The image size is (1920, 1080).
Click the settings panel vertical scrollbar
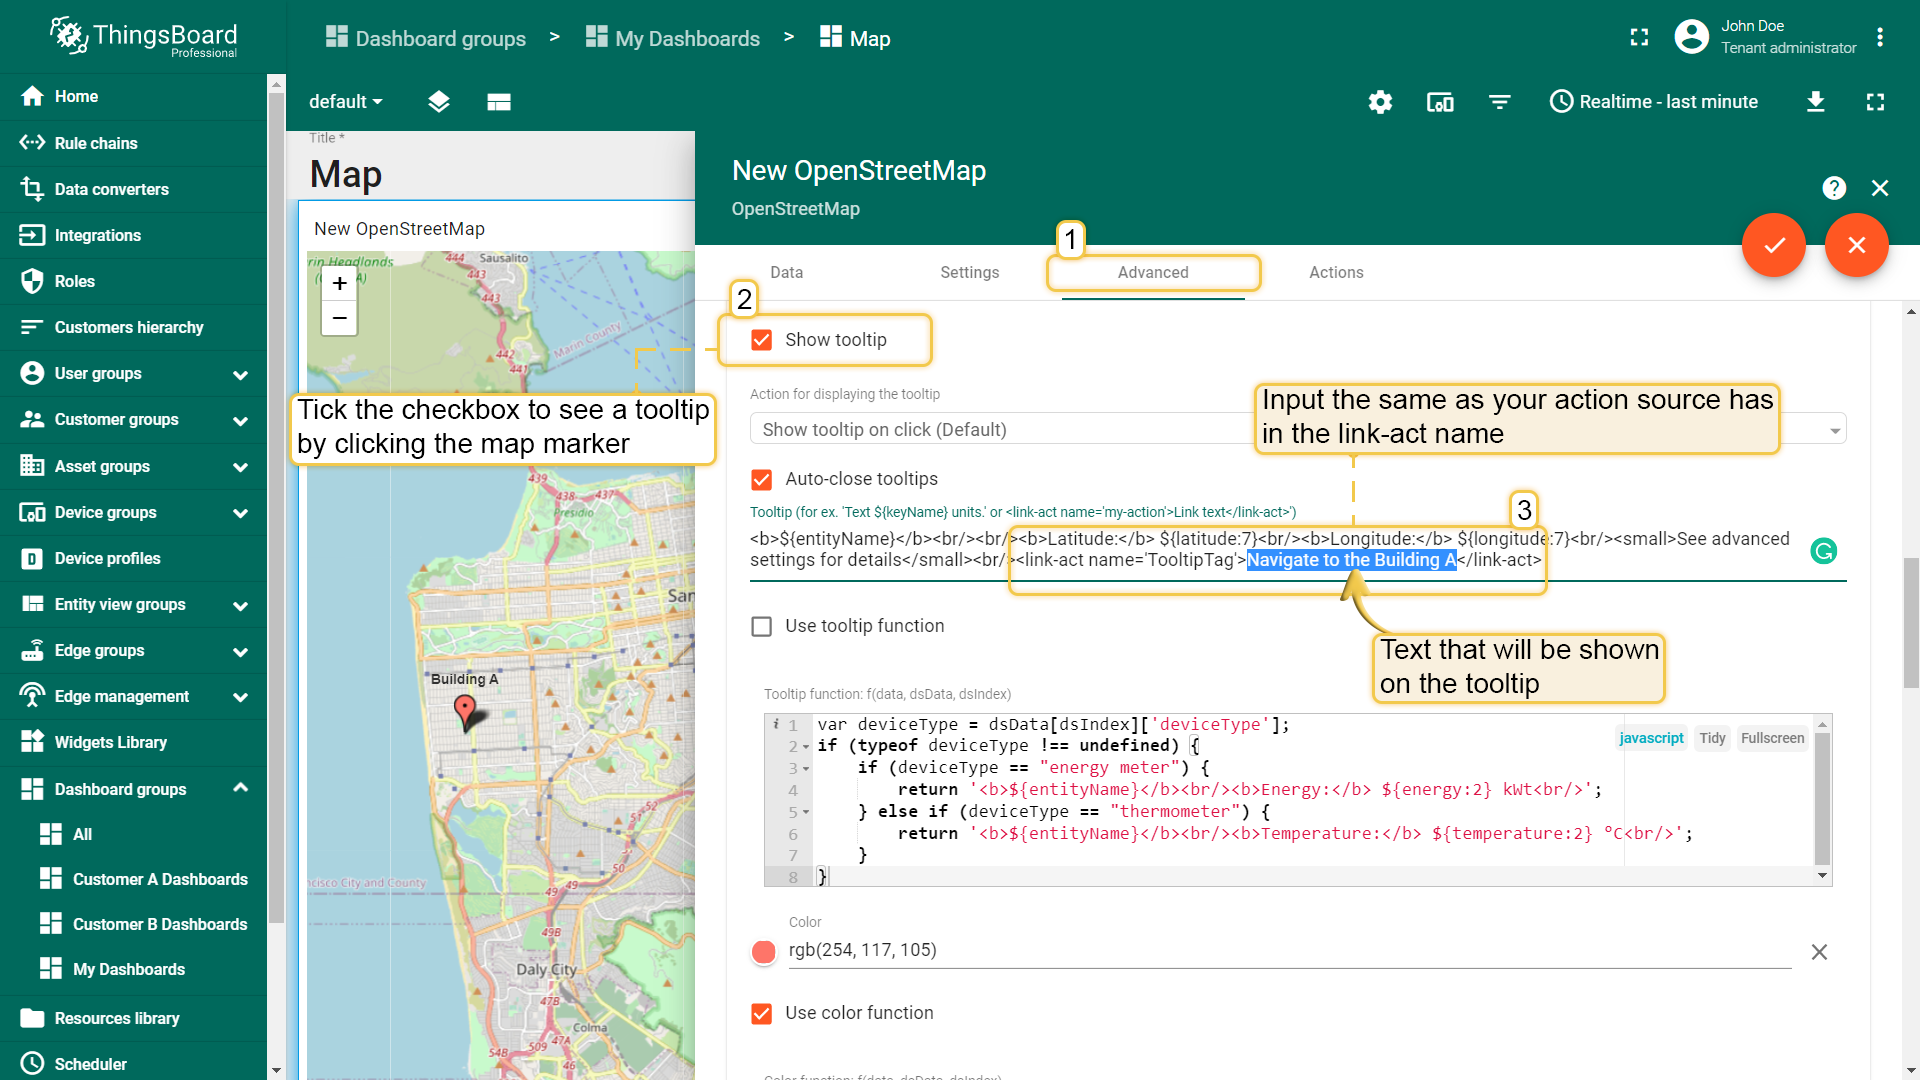click(x=1911, y=623)
